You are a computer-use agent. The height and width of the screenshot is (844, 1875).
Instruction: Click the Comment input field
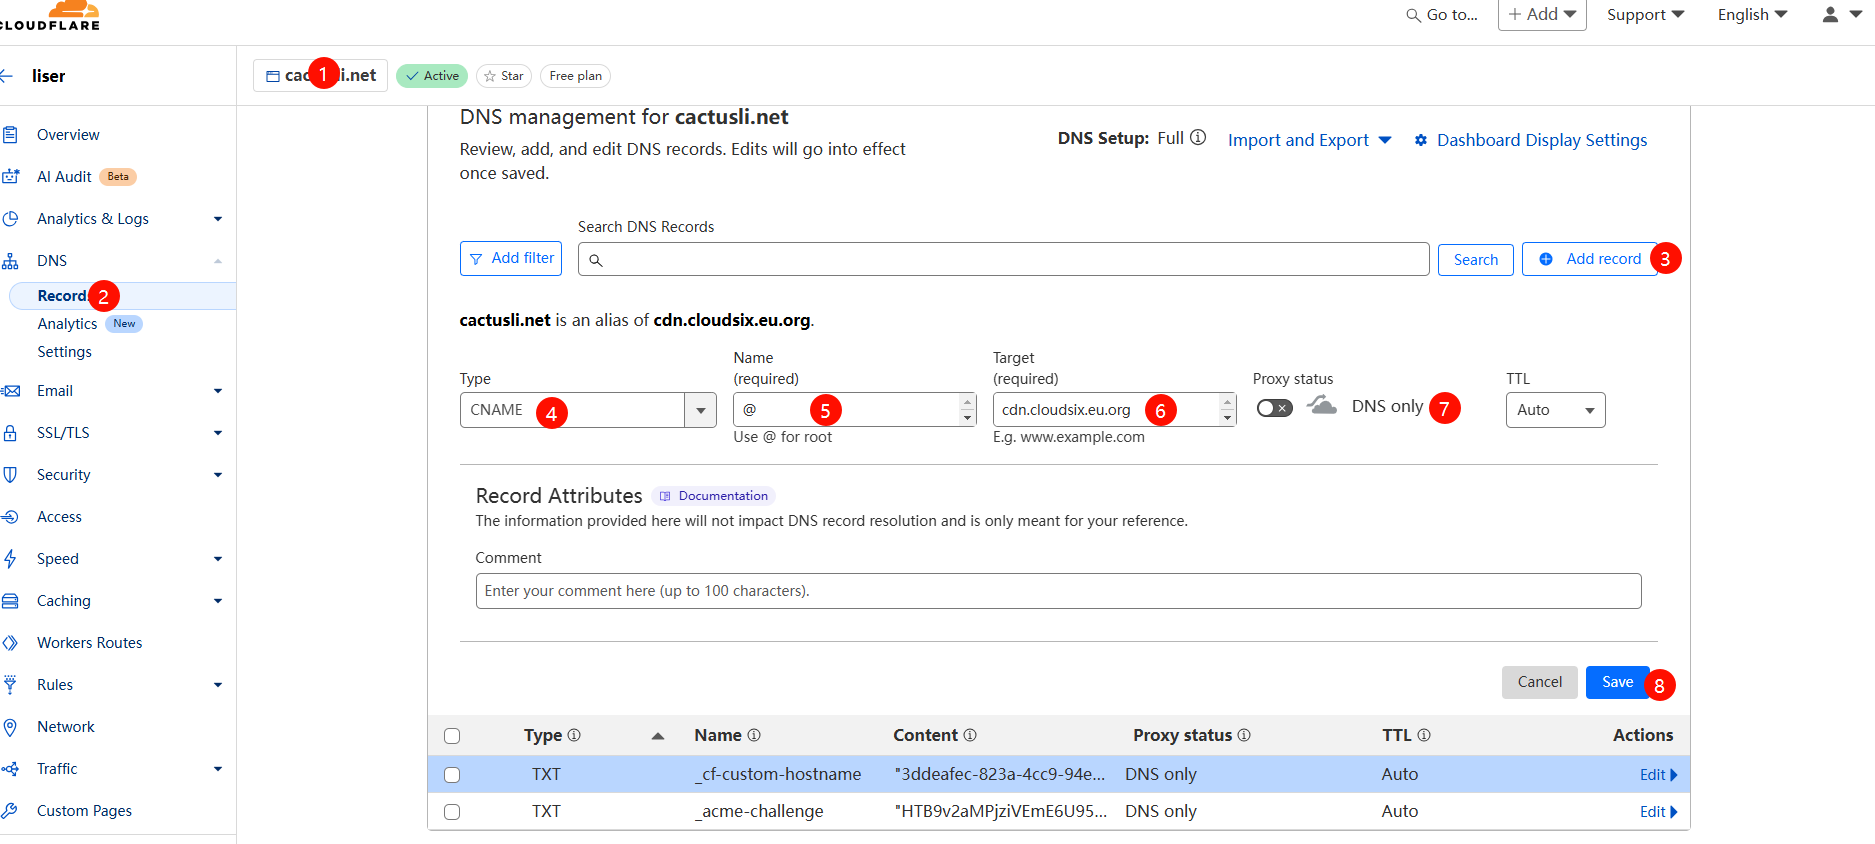[1058, 591]
